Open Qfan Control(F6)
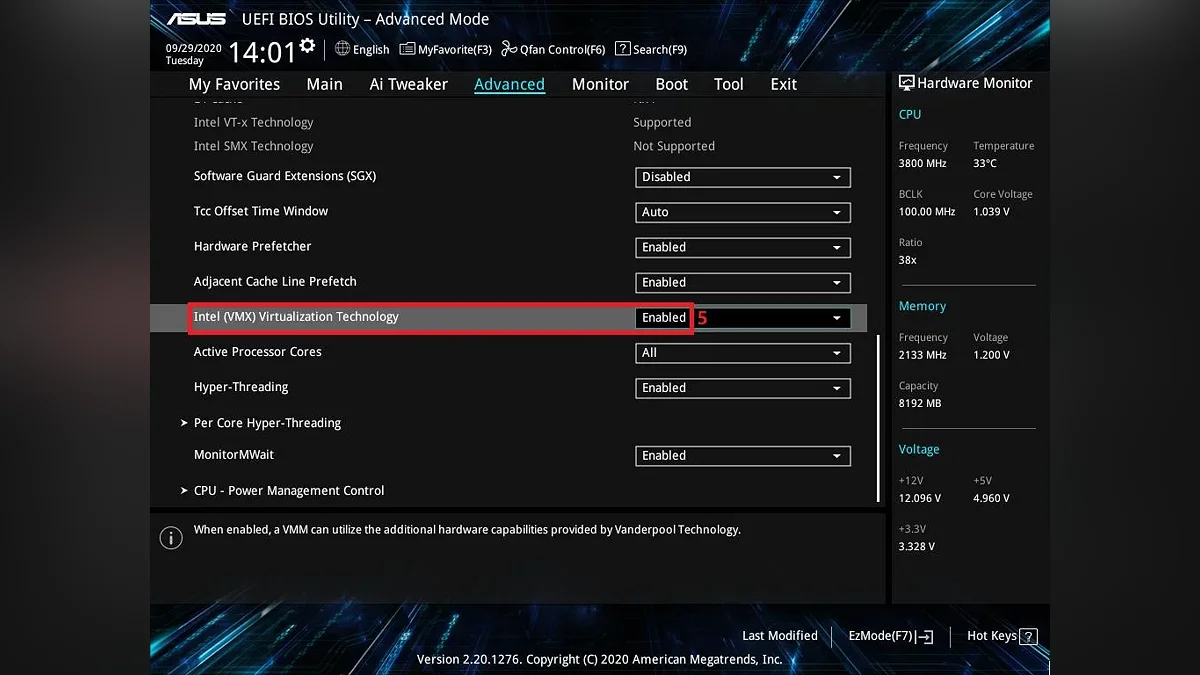This screenshot has height=675, width=1200. coord(553,49)
